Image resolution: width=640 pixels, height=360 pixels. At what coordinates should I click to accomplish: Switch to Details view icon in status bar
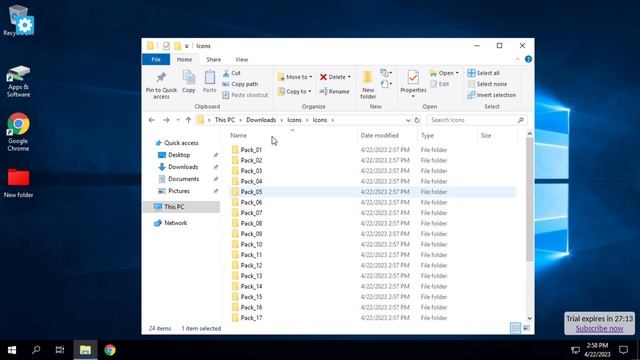(x=516, y=328)
